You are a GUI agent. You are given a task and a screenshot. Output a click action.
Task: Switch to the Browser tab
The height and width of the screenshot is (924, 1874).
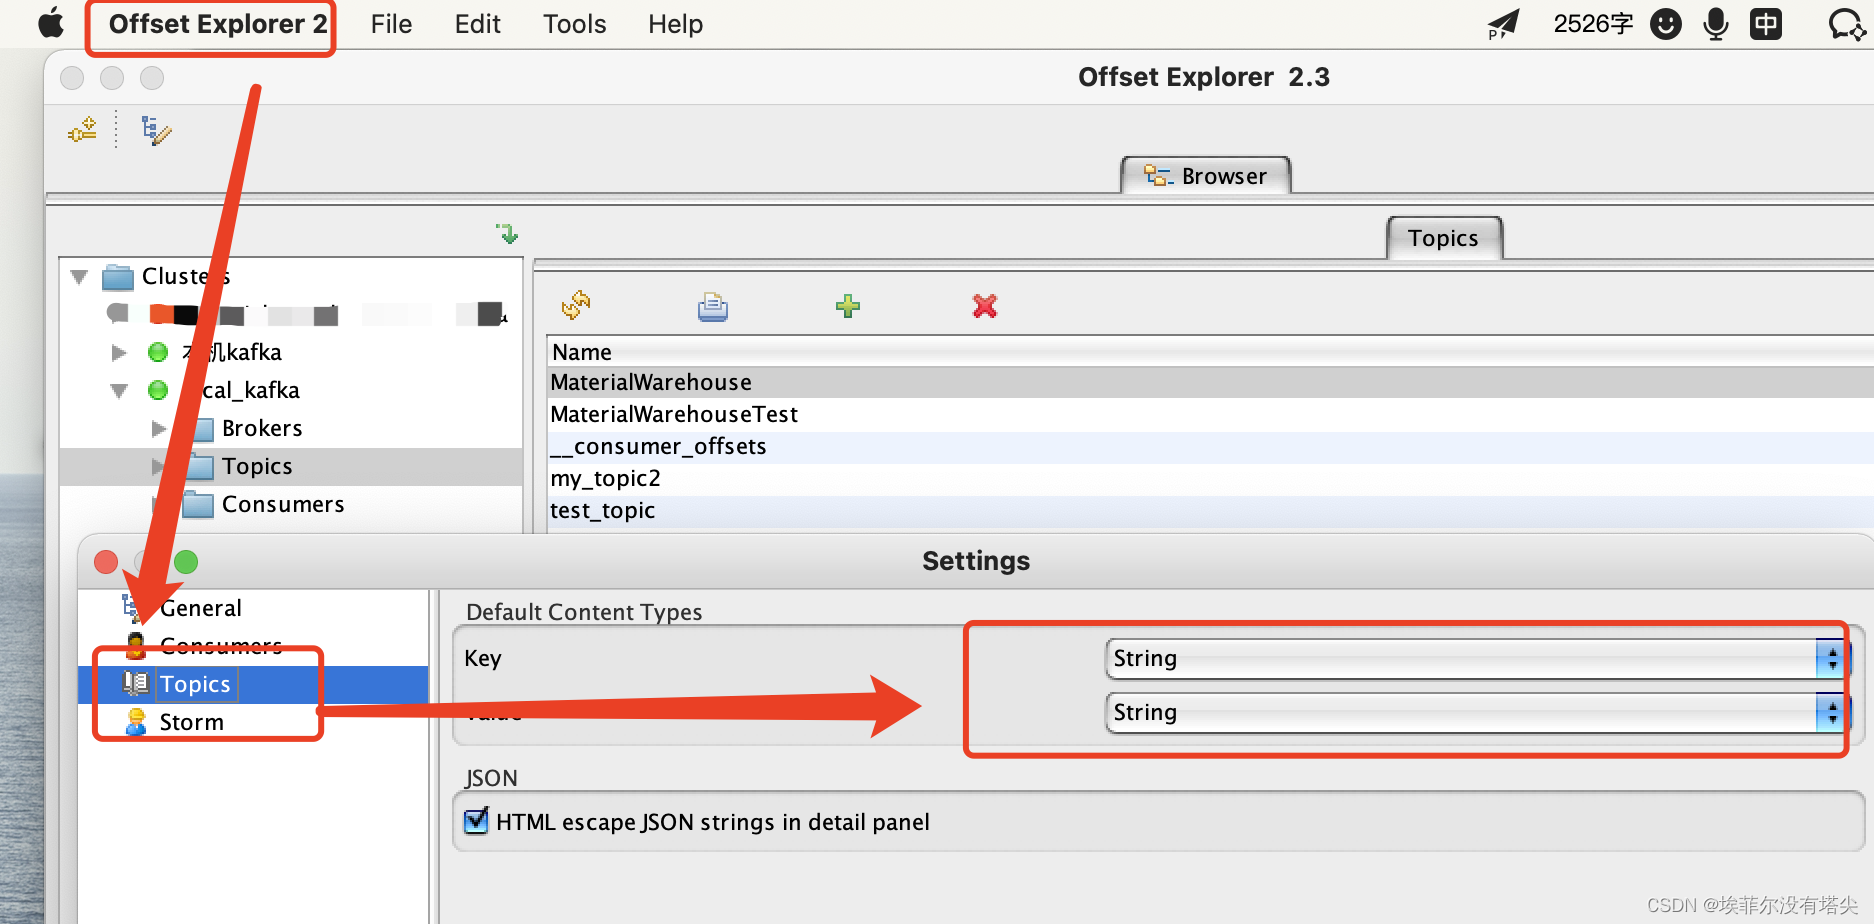tap(1206, 176)
